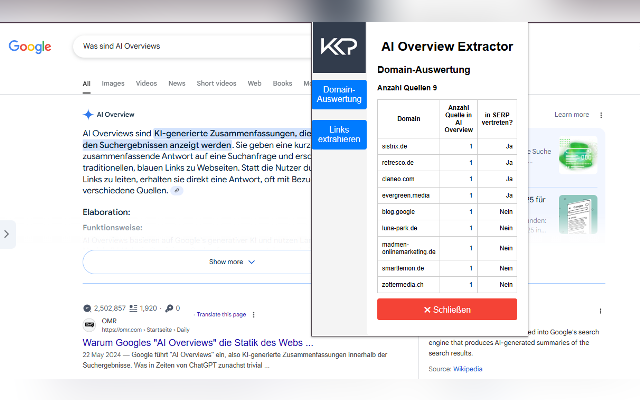Open the result 'Warum Googles AI Overviews' link

point(198,342)
